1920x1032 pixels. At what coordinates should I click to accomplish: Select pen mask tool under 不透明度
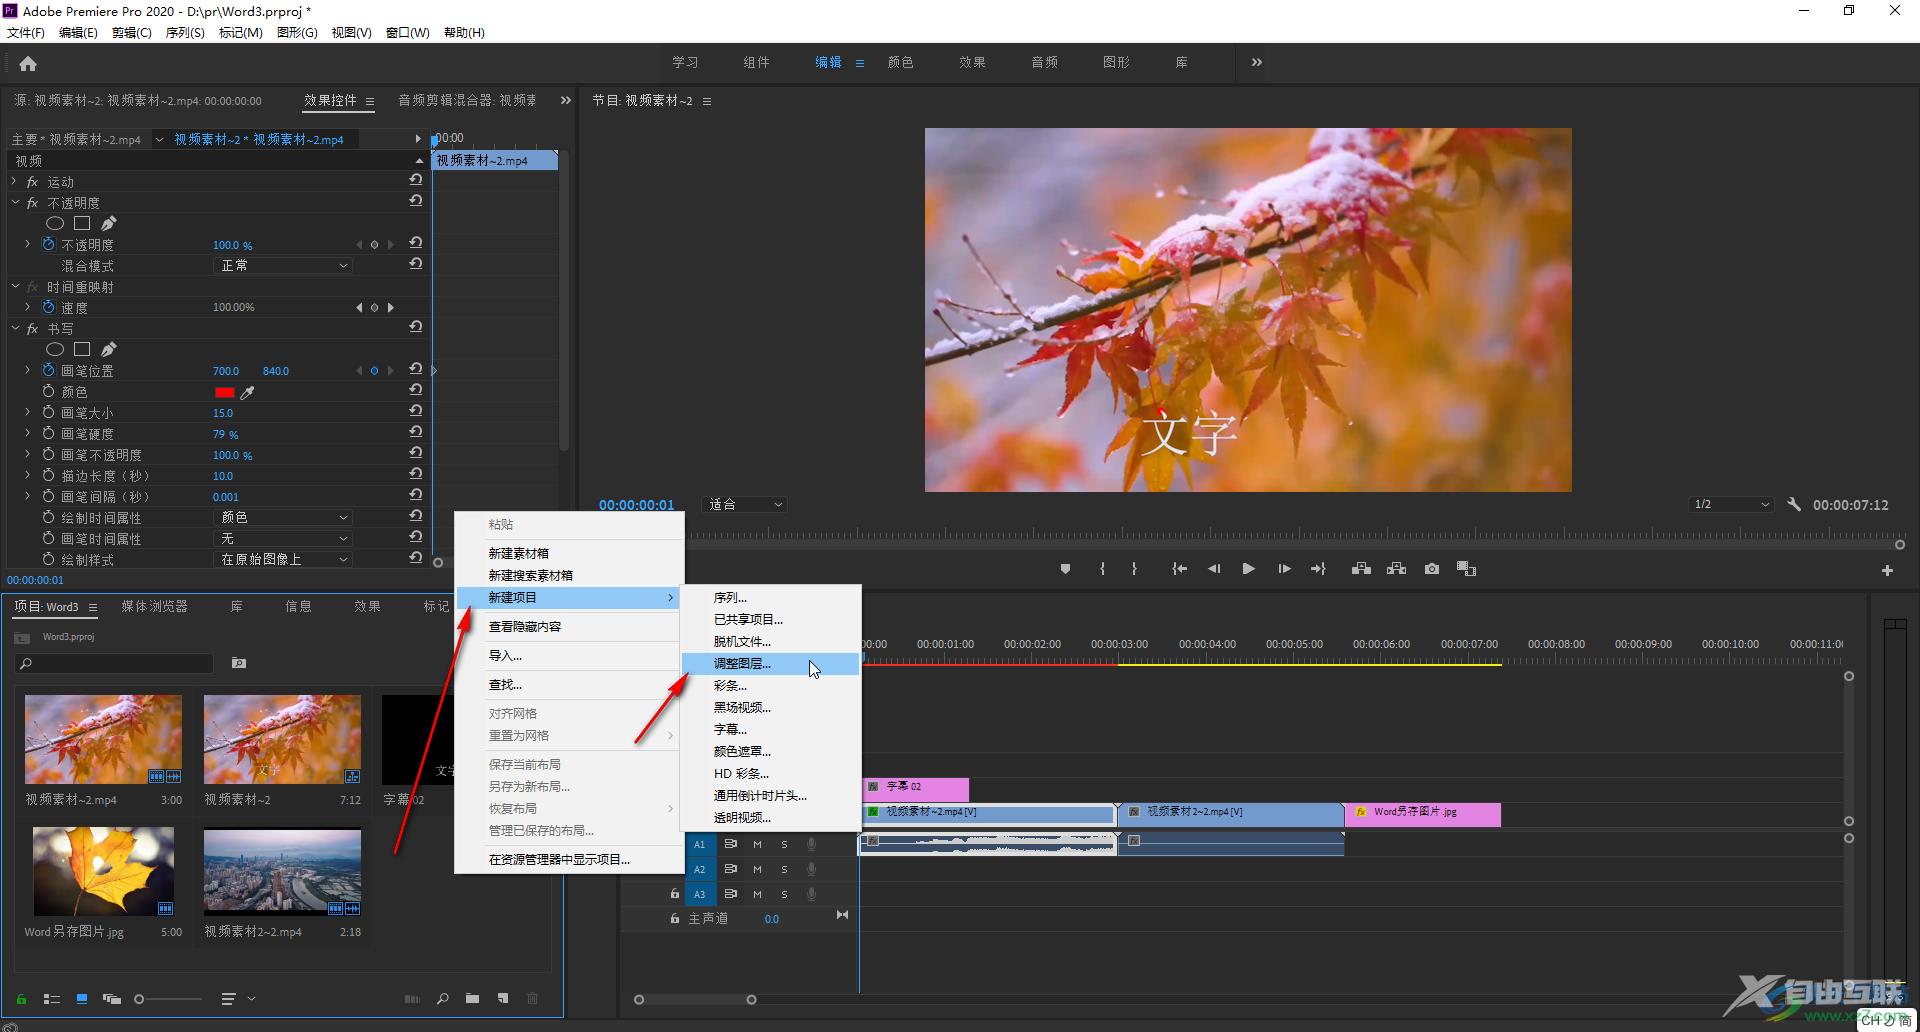pos(108,223)
